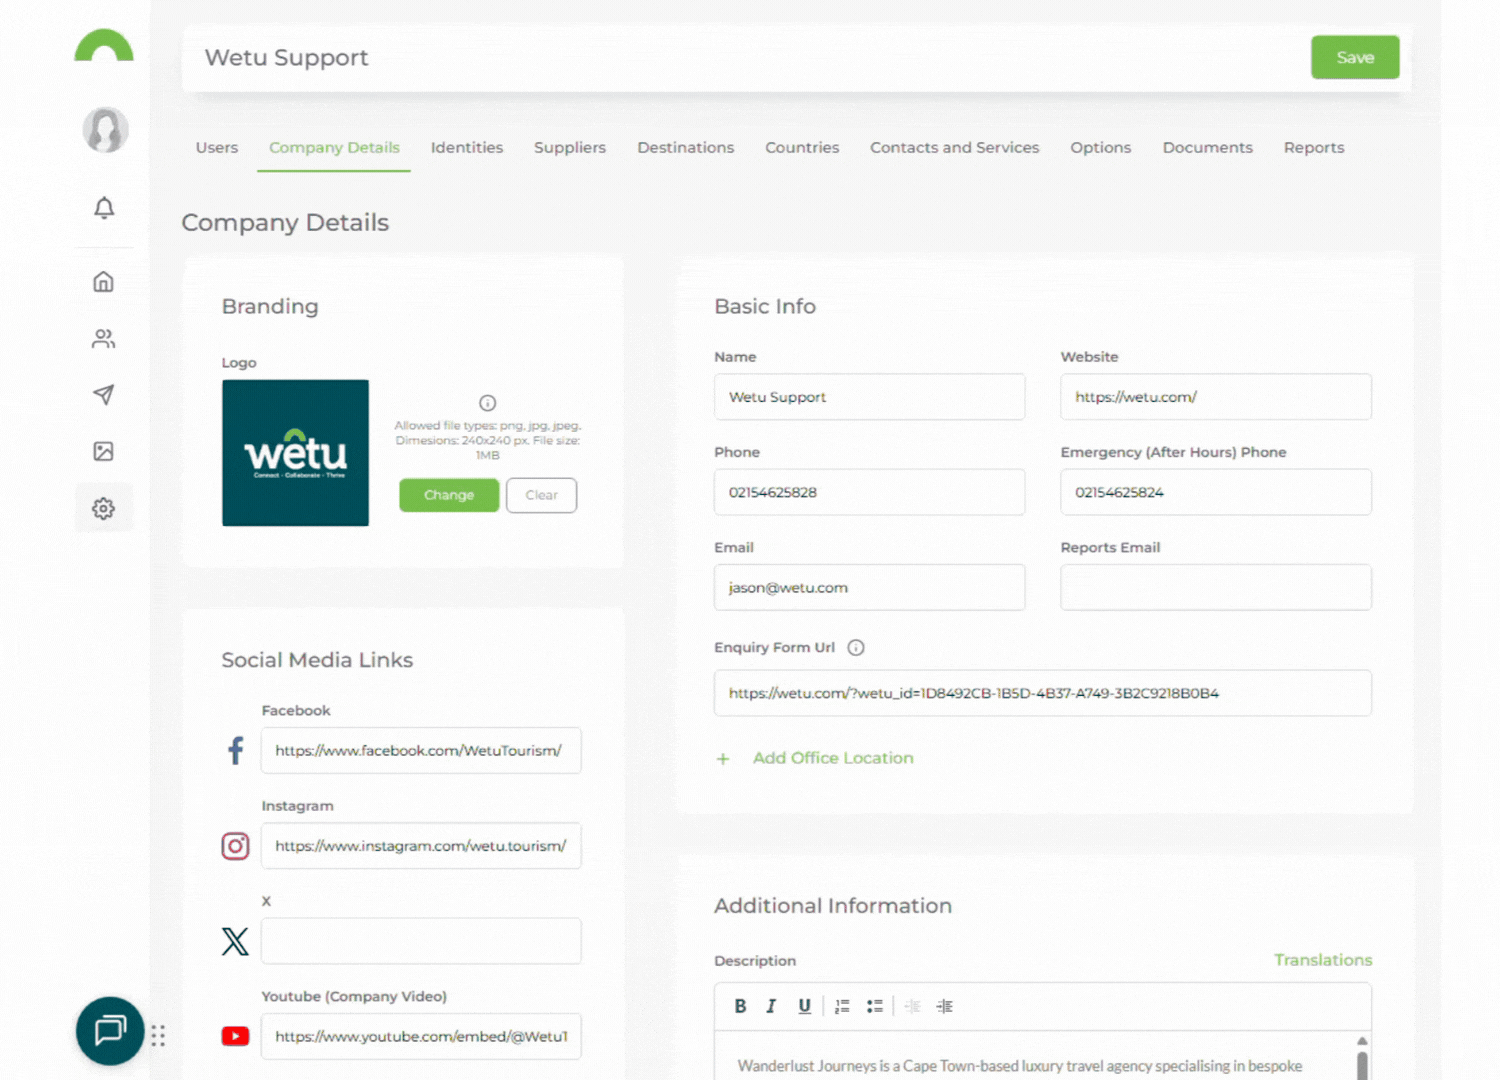Open the settings gear icon in sidebar
The image size is (1500, 1080).
pyautogui.click(x=104, y=509)
